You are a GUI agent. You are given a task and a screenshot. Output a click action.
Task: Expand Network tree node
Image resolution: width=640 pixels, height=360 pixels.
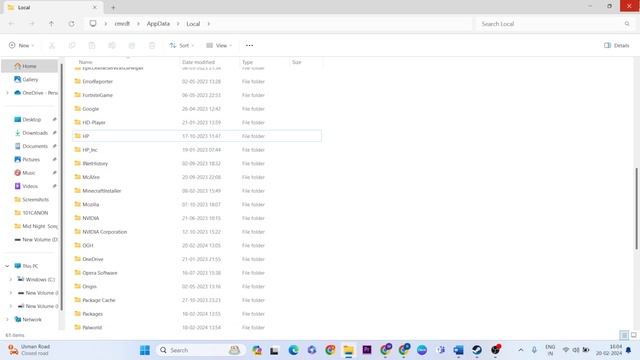(x=7, y=320)
